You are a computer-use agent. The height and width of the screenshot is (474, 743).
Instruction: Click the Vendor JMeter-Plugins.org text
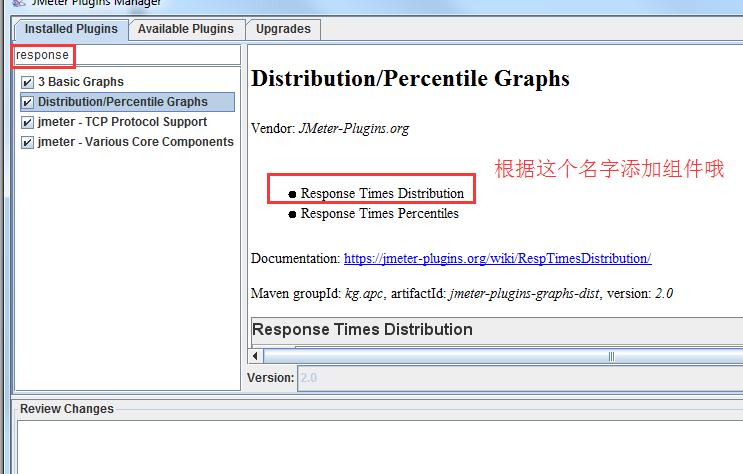330,128
